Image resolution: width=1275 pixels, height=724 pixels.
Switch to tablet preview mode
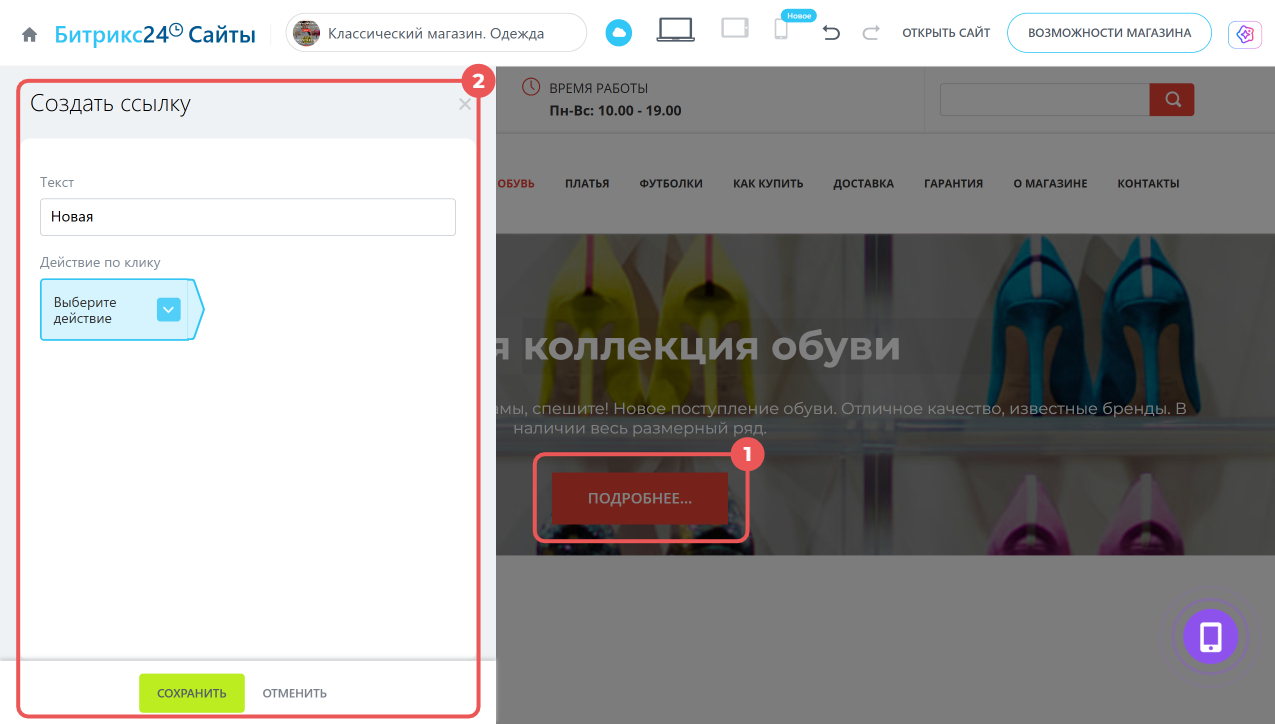tap(735, 29)
